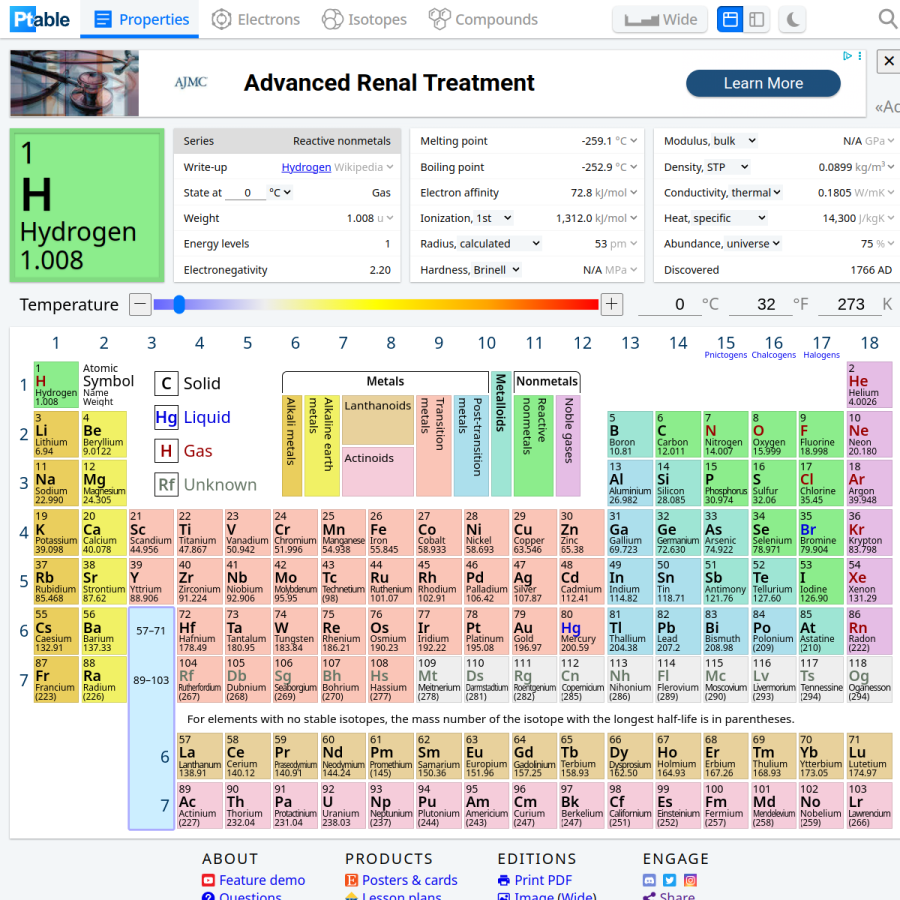
Task: Select the Iron element tile
Action: [390, 532]
